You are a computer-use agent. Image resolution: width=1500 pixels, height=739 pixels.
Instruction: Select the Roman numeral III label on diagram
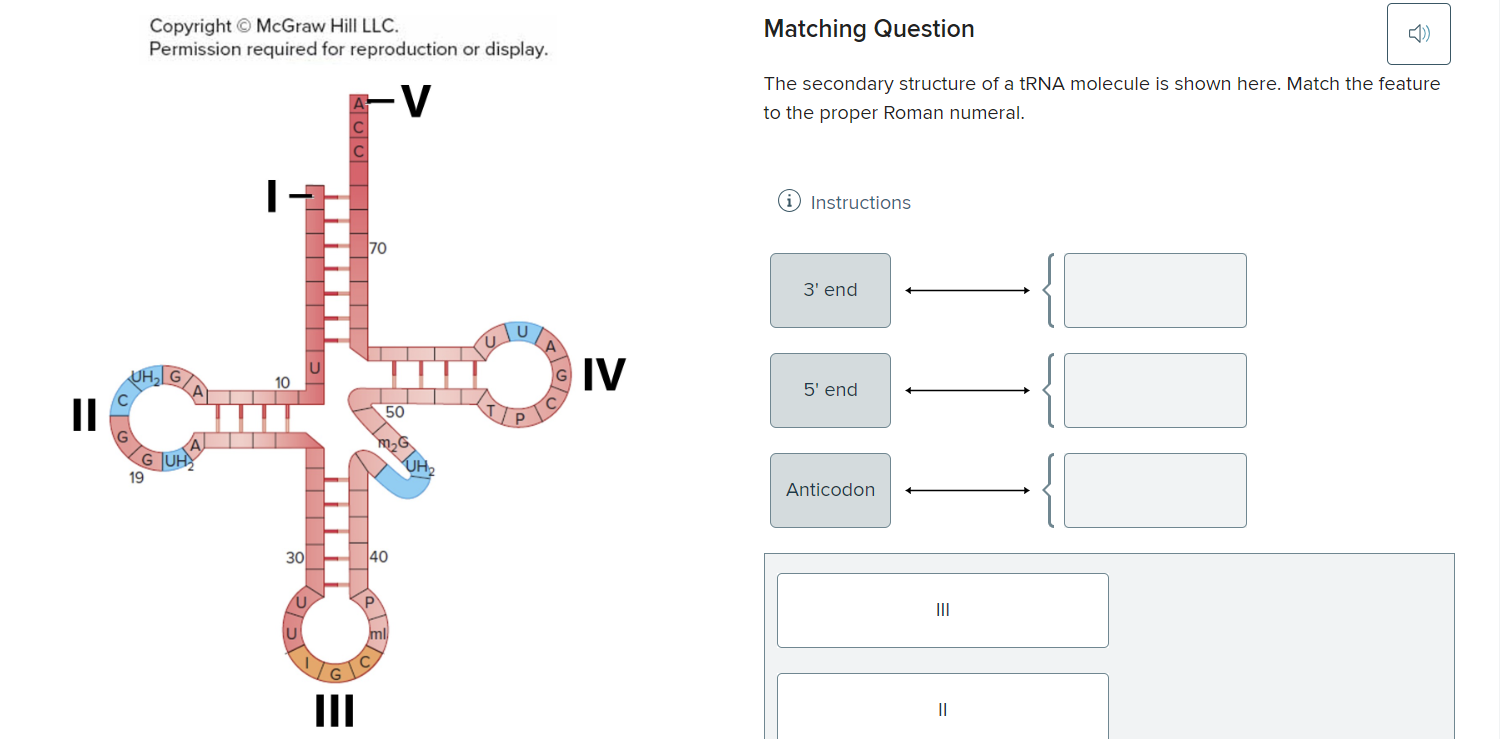333,712
